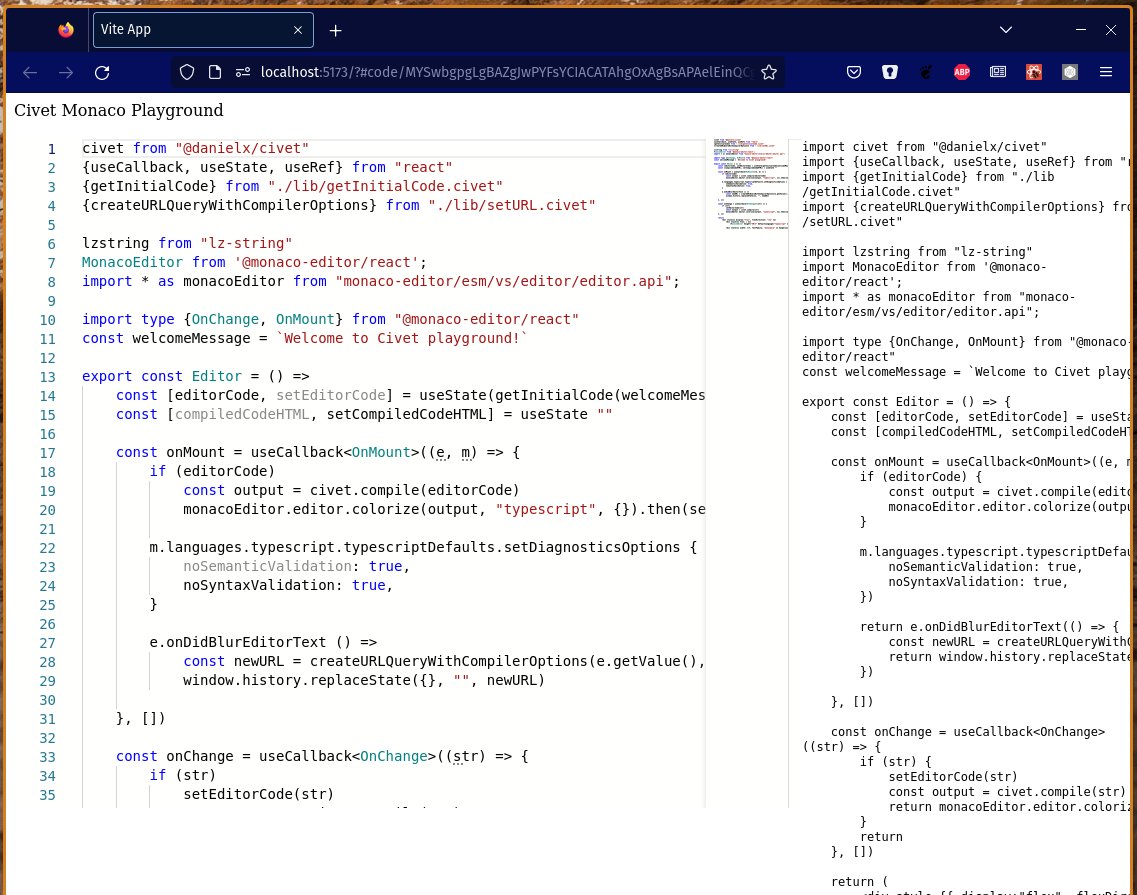Open the site permissions dropdown in address bar
This screenshot has height=895, width=1137.
(243, 72)
